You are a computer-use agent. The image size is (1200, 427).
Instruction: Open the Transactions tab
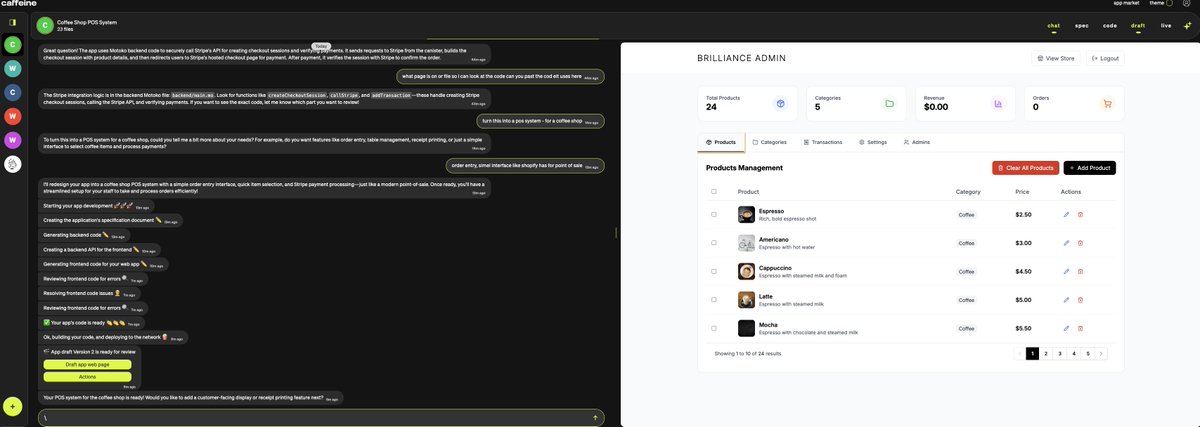coord(822,142)
